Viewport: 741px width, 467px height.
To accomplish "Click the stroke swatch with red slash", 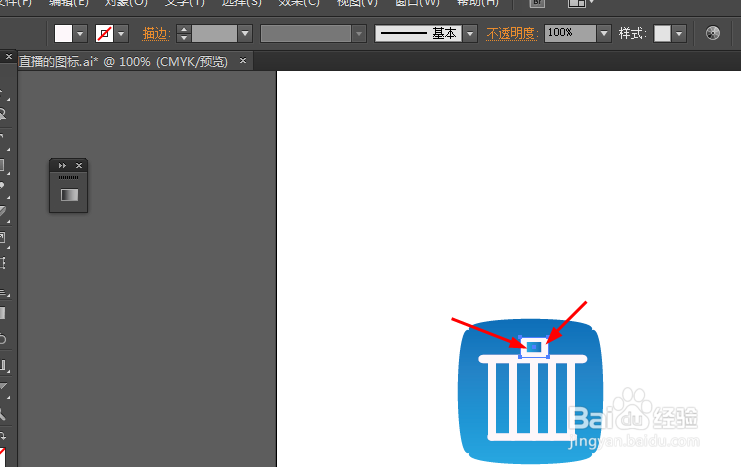I will point(104,34).
